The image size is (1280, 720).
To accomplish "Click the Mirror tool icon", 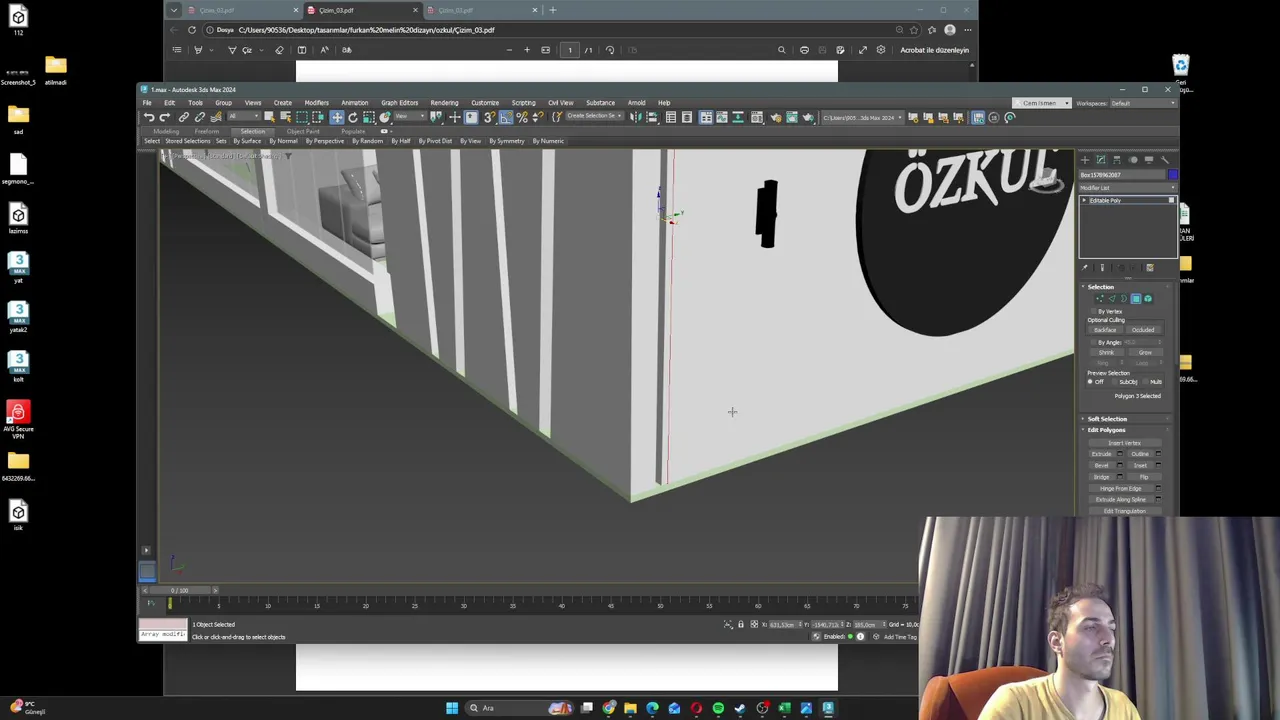I will (x=637, y=117).
